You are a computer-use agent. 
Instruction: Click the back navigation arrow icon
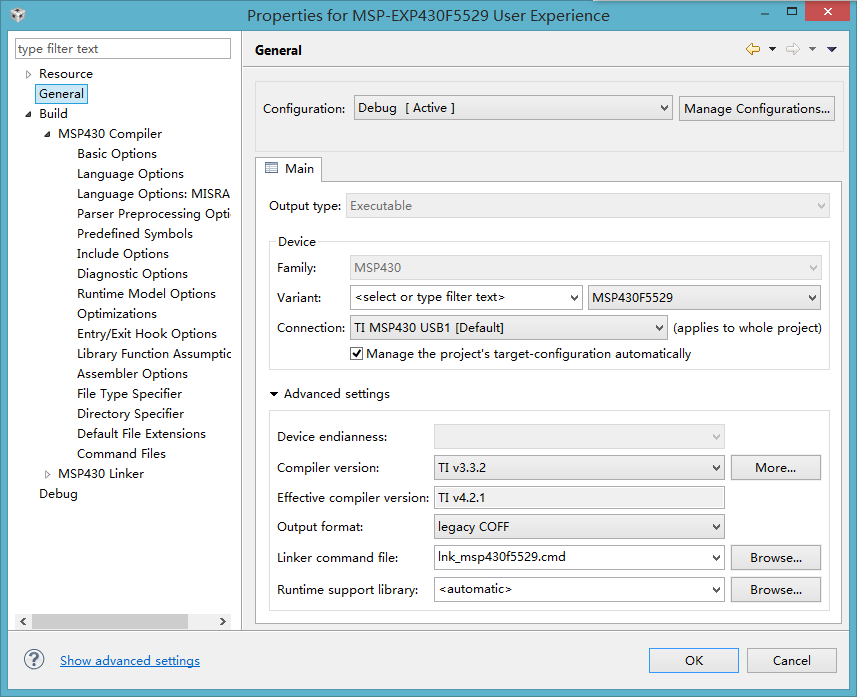753,49
